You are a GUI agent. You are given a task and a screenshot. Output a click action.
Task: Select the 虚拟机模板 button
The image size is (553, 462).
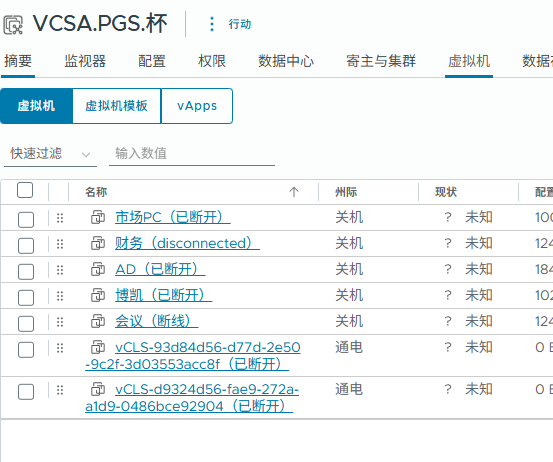click(116, 106)
